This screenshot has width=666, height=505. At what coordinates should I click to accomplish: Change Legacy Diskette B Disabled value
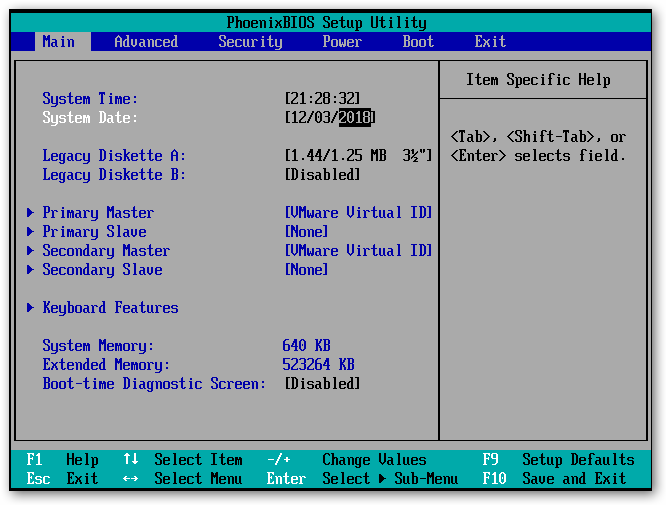[322, 175]
